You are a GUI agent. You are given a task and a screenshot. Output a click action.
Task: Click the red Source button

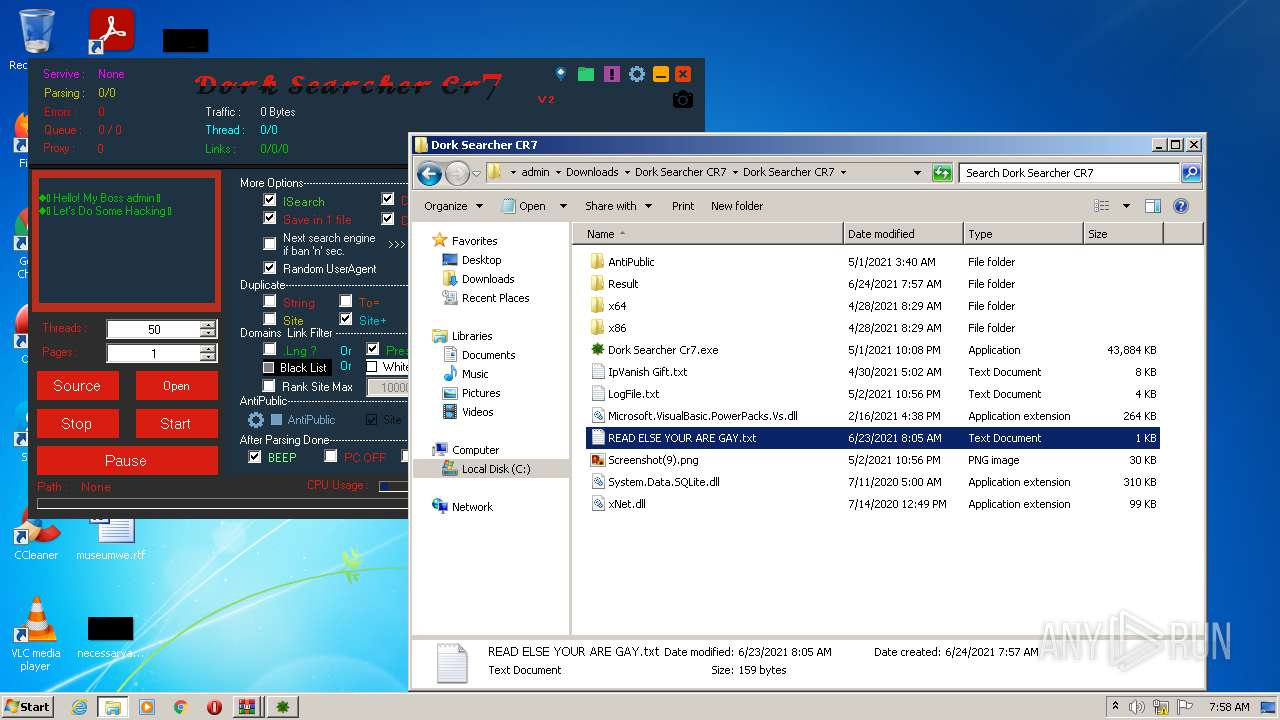[x=77, y=386]
